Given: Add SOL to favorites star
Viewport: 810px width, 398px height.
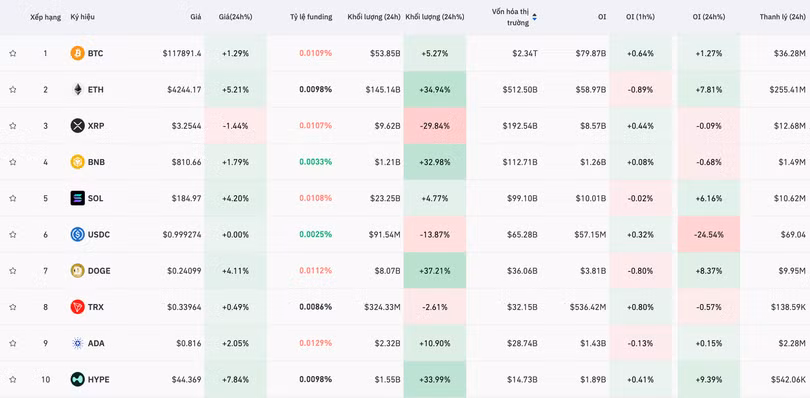Looking at the screenshot, I should 13,198.
